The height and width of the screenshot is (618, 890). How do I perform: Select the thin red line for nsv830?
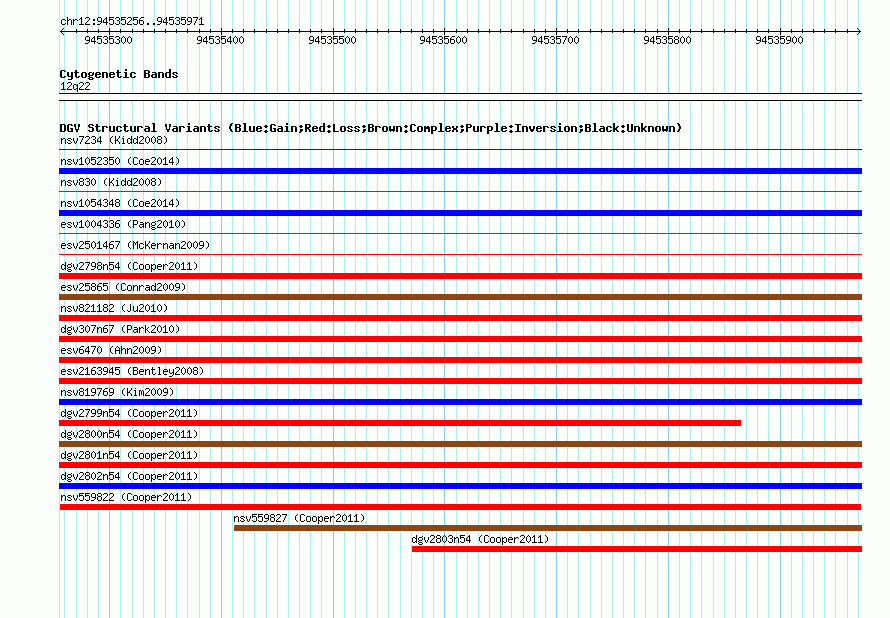(x=460, y=192)
